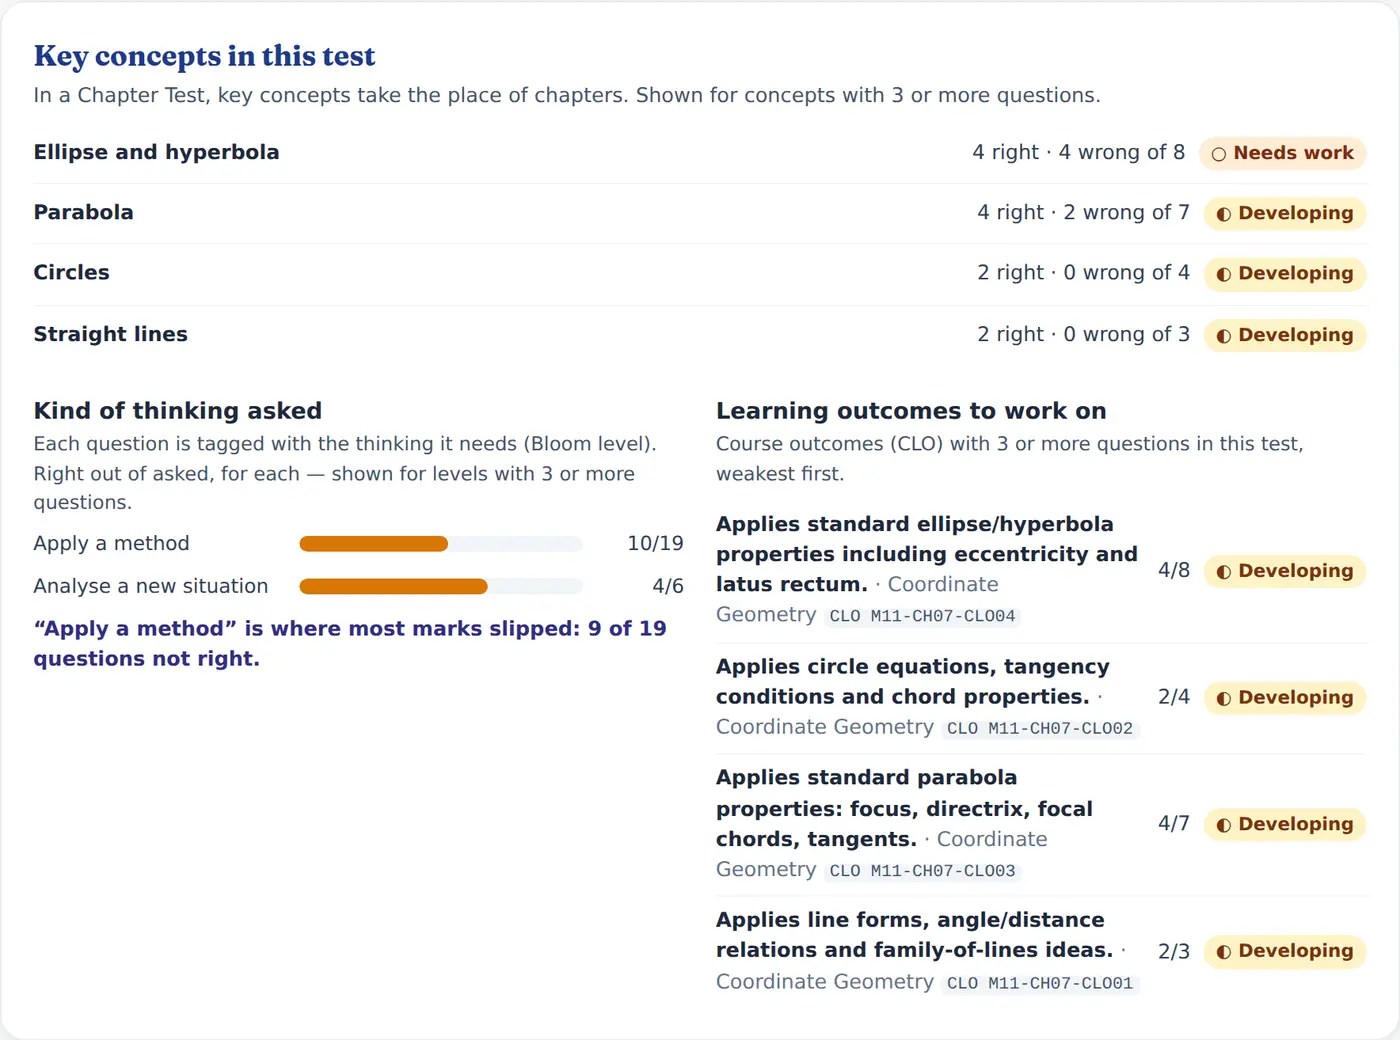The height and width of the screenshot is (1040, 1400).
Task: Click the Kind of thinking asked heading
Action: click(178, 411)
